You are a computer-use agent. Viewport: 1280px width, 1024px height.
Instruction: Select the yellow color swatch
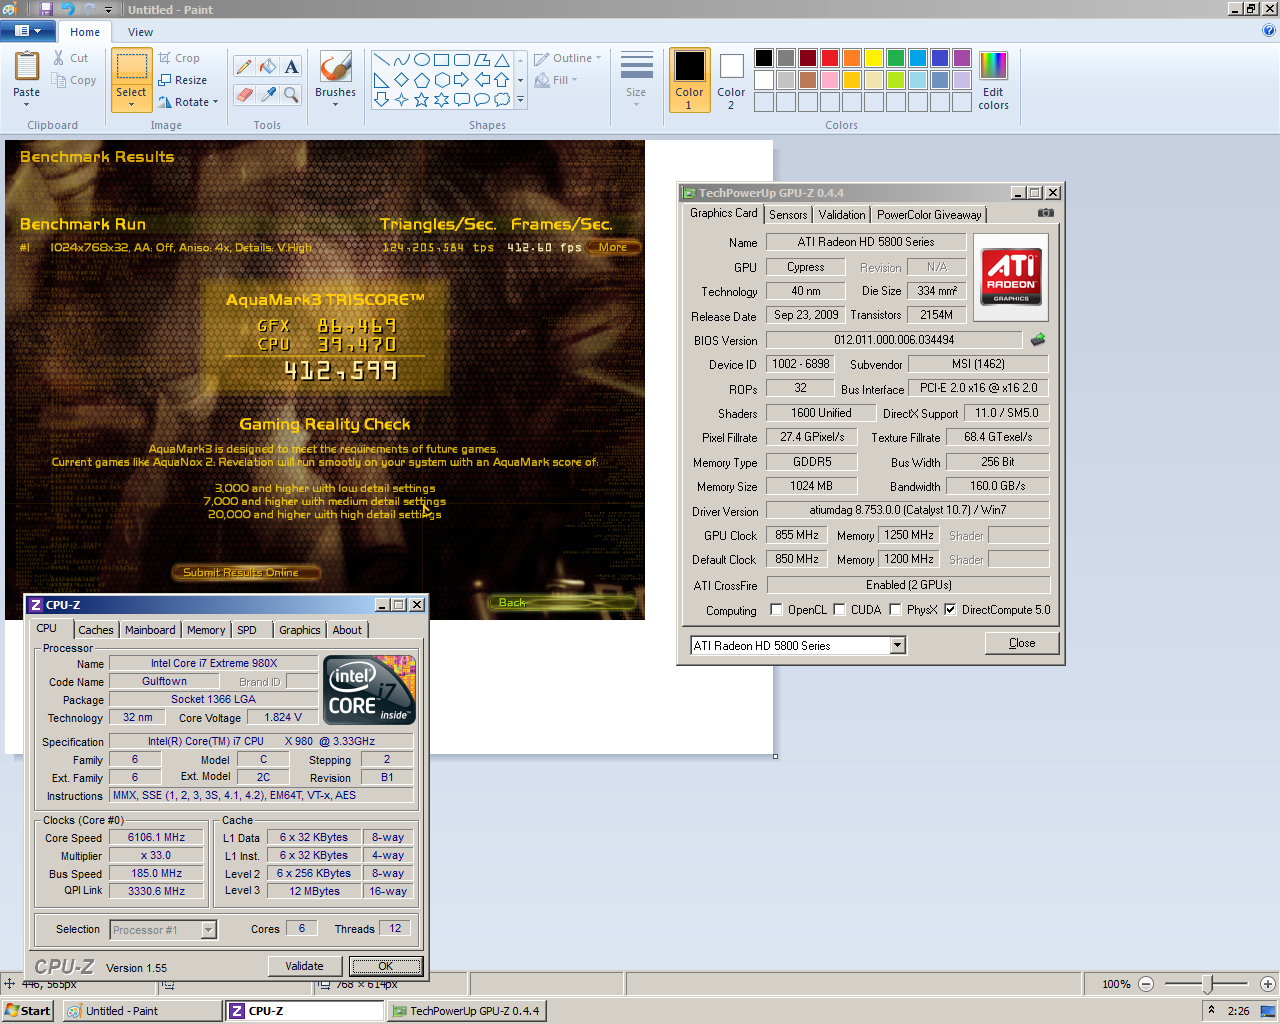[873, 58]
